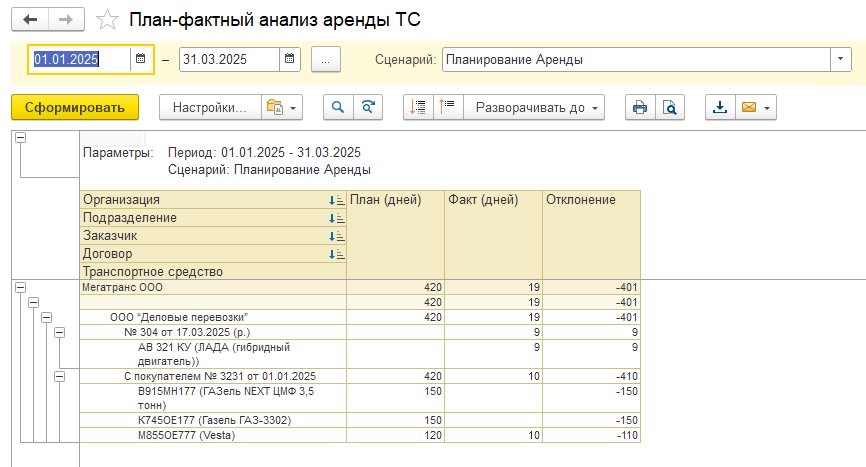Screen dimensions: 866x467
Task: Click the print icon in the toolbar
Action: (x=640, y=107)
